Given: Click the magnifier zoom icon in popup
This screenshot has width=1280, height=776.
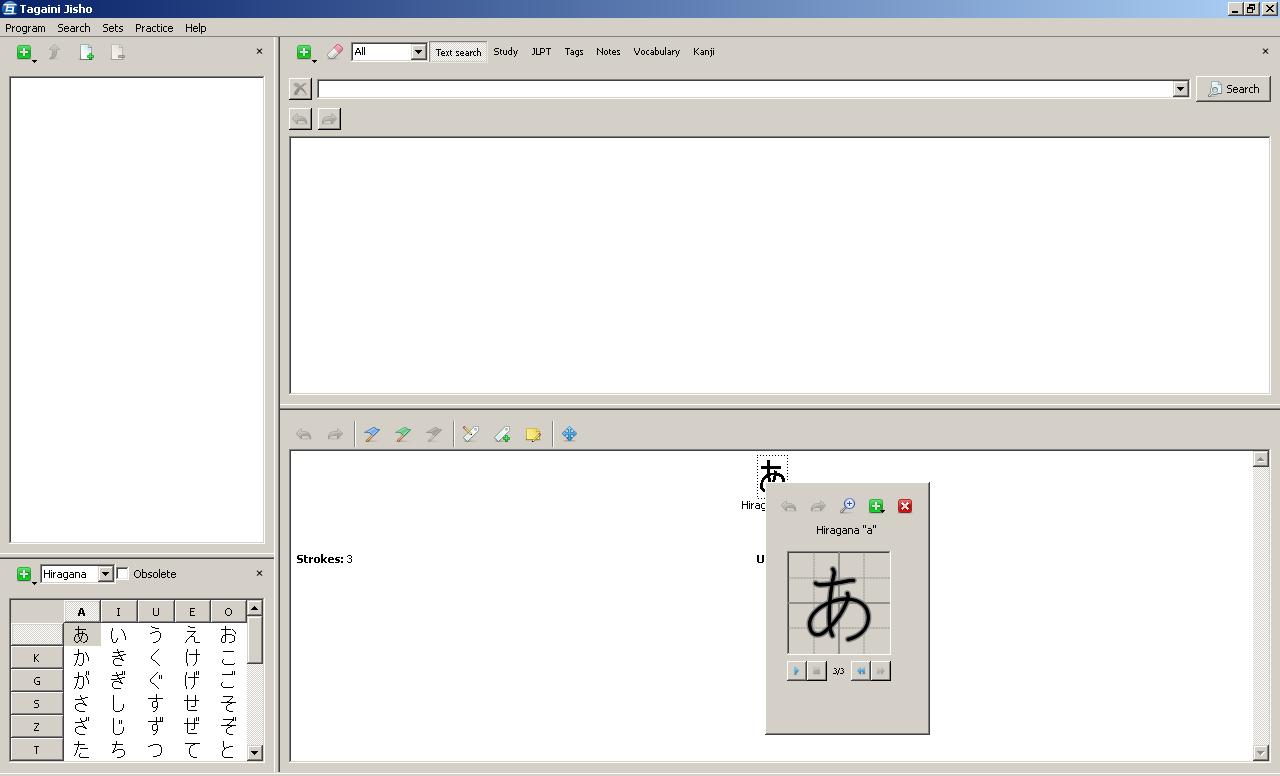Looking at the screenshot, I should pos(847,507).
